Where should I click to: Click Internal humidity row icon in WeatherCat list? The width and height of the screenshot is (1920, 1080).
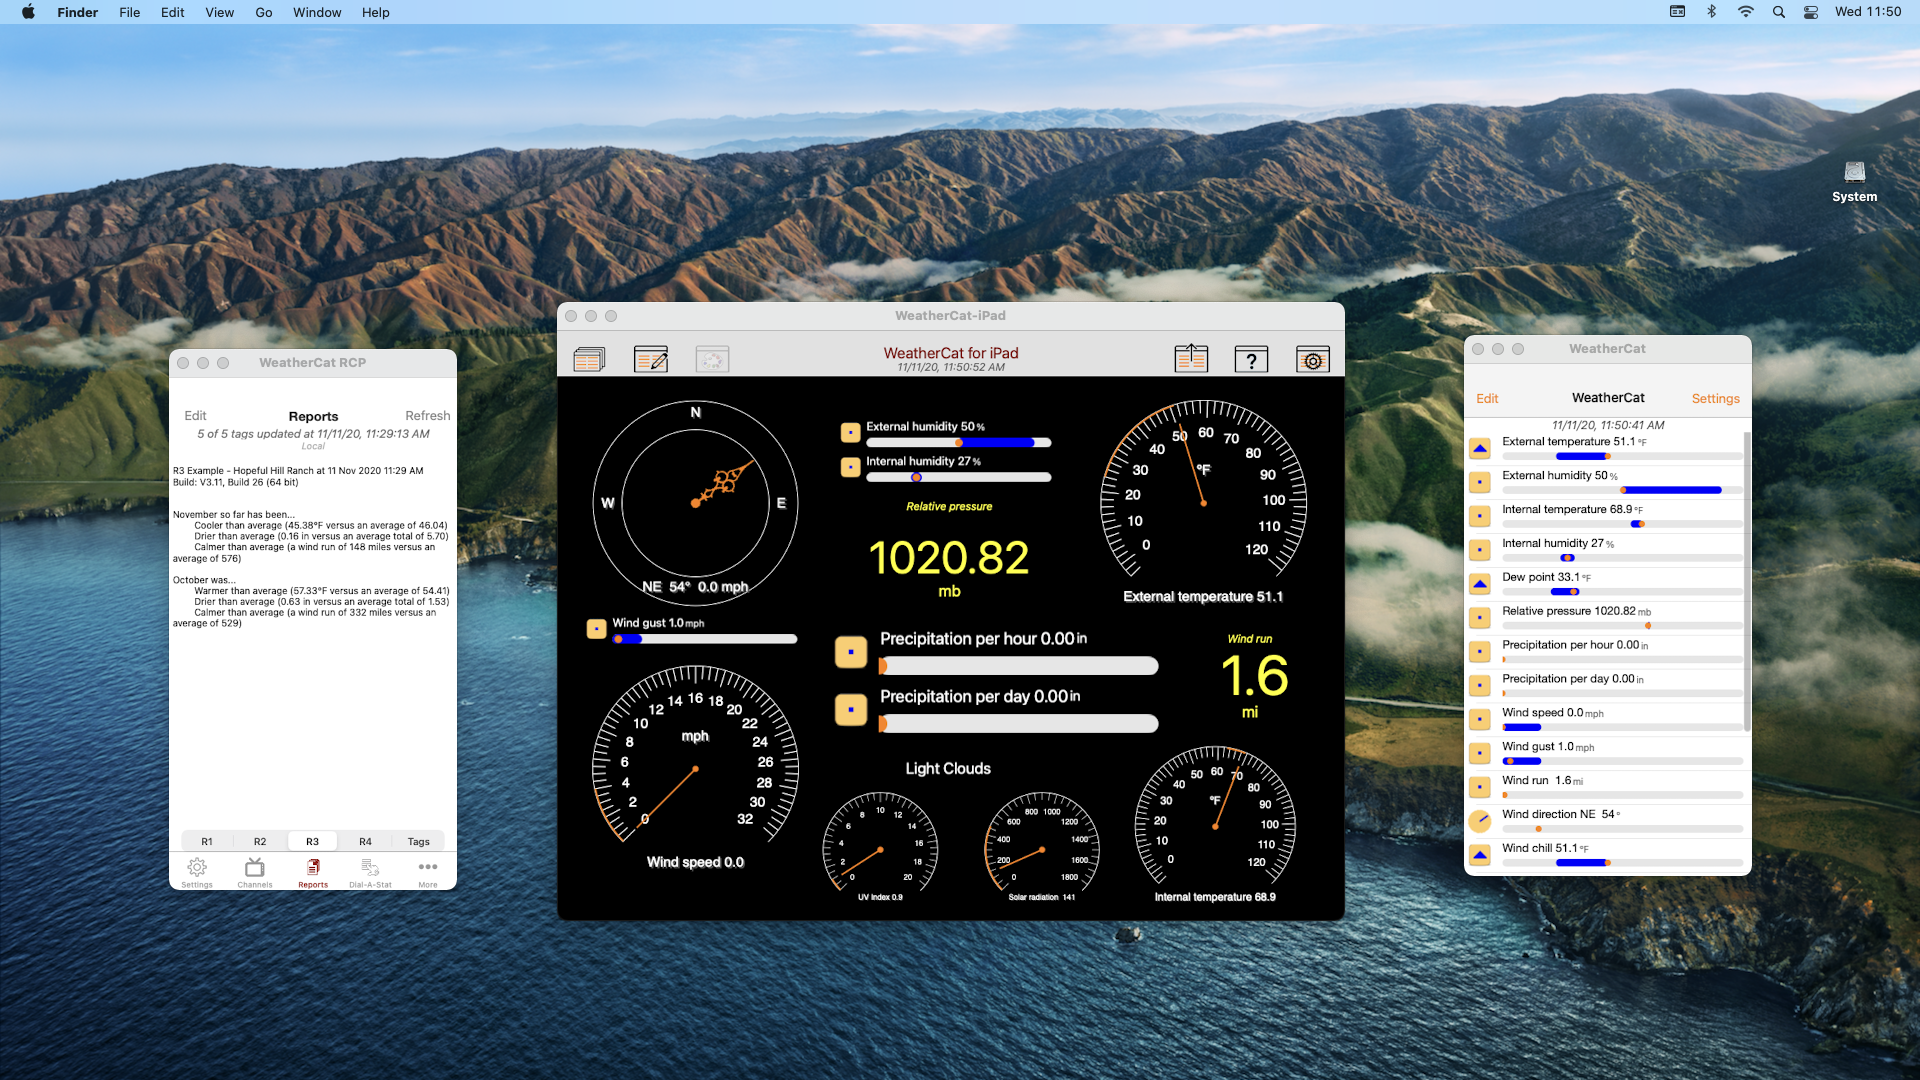pyautogui.click(x=1480, y=550)
